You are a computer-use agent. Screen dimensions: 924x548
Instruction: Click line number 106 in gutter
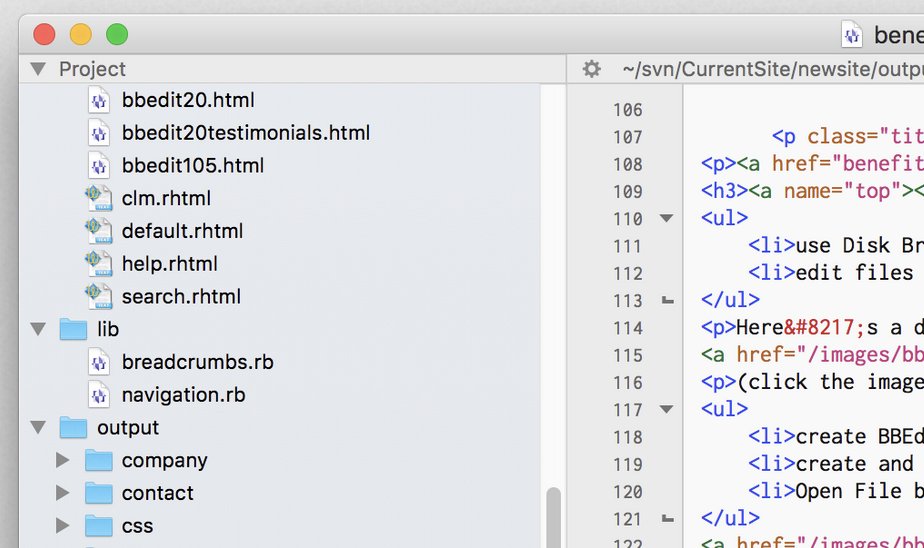(x=628, y=110)
